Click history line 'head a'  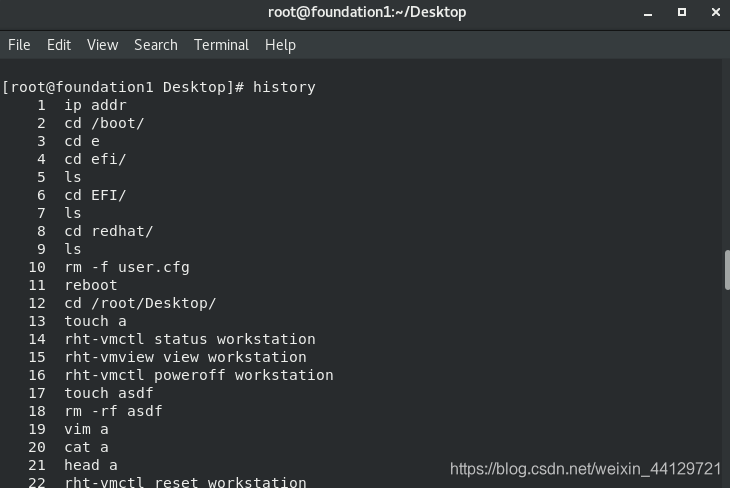91,465
